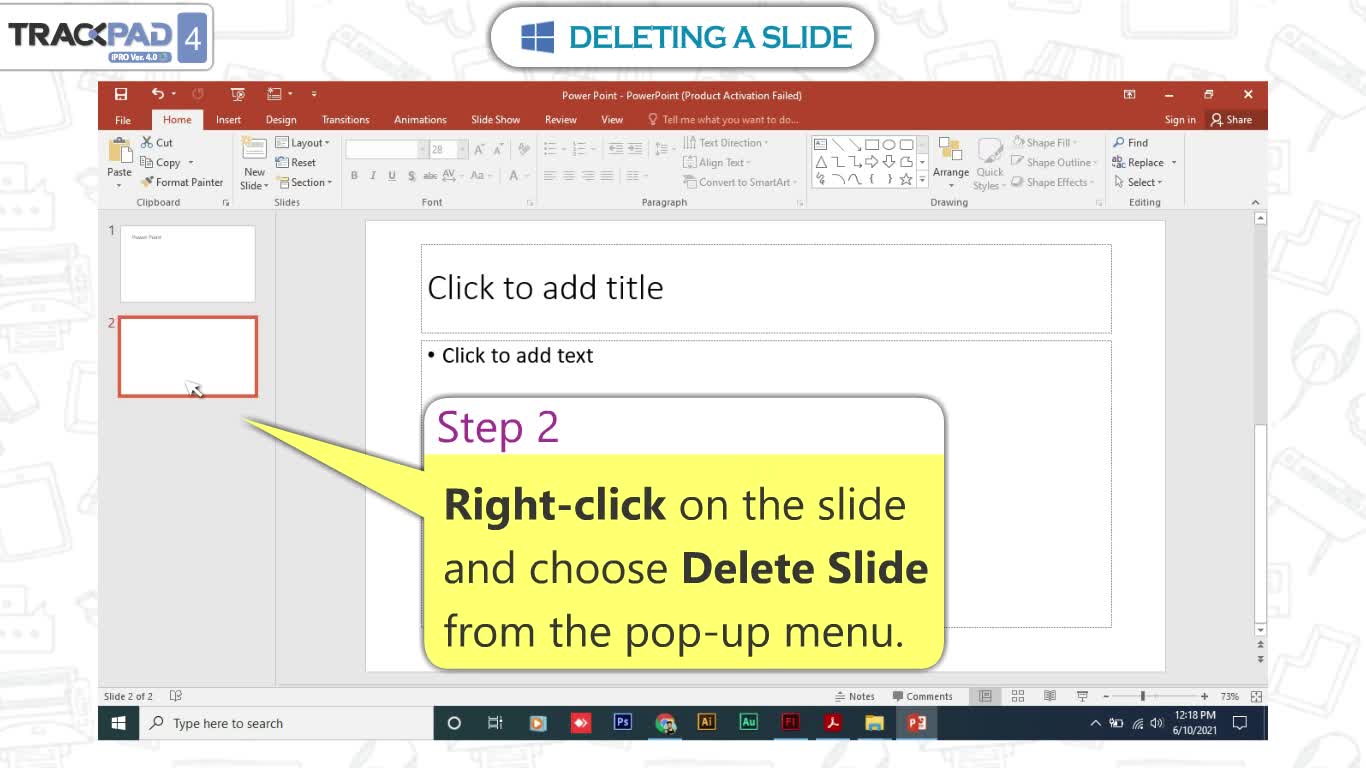Expand the shapes gallery More arrow
The width and height of the screenshot is (1366, 768).
pyautogui.click(x=922, y=180)
